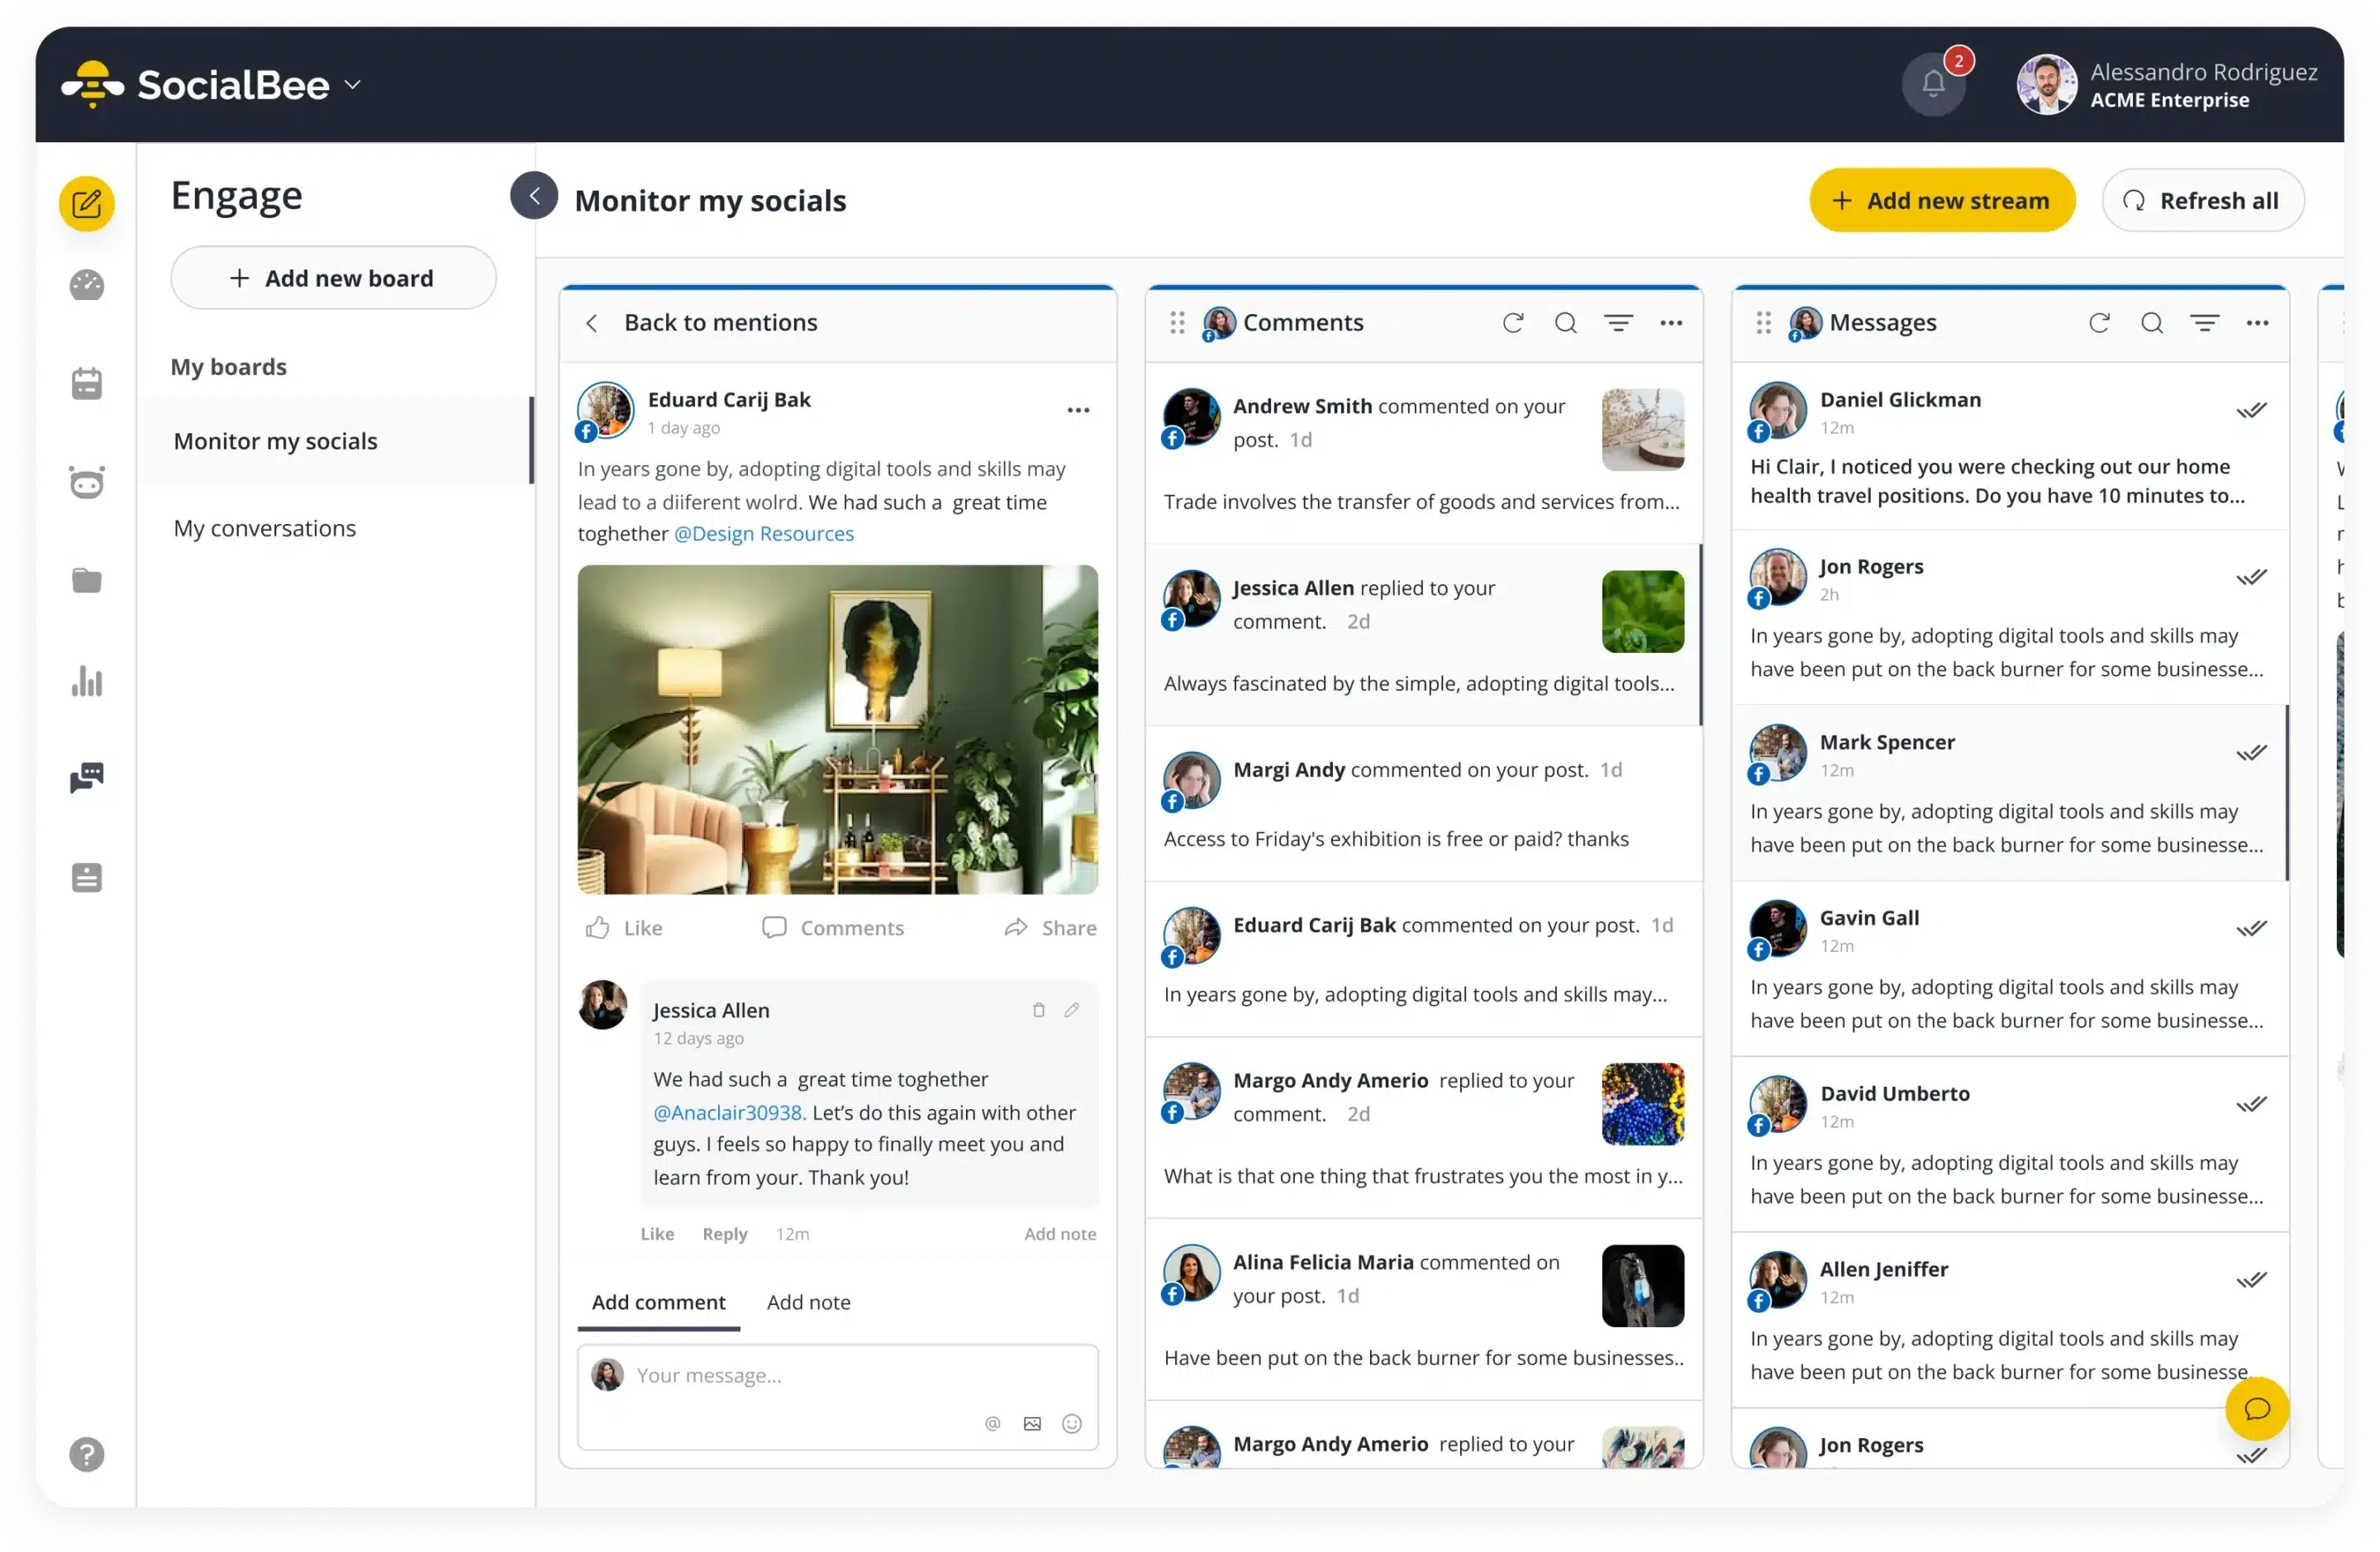Screen dimensions: 2380x1552
Task: Click the notifications bell icon
Action: (x=1932, y=82)
